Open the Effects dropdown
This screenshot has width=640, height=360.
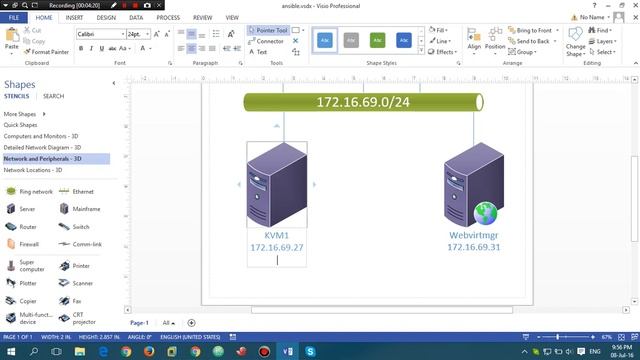point(442,52)
